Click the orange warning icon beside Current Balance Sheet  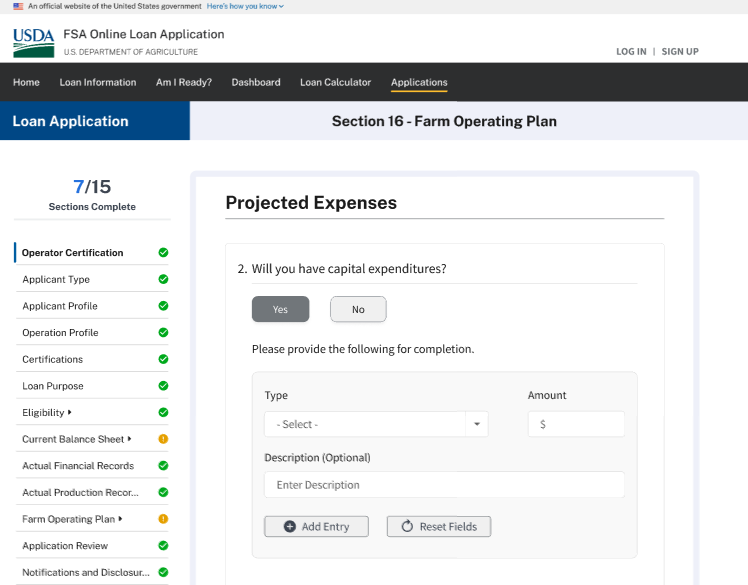click(163, 439)
